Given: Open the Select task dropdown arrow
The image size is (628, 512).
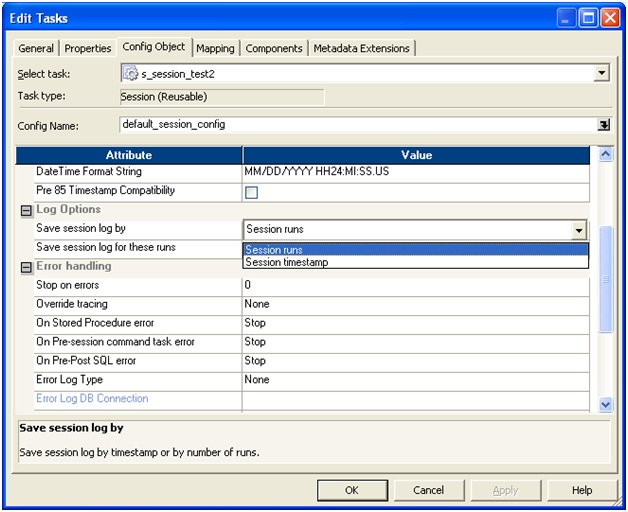Looking at the screenshot, I should coord(601,73).
